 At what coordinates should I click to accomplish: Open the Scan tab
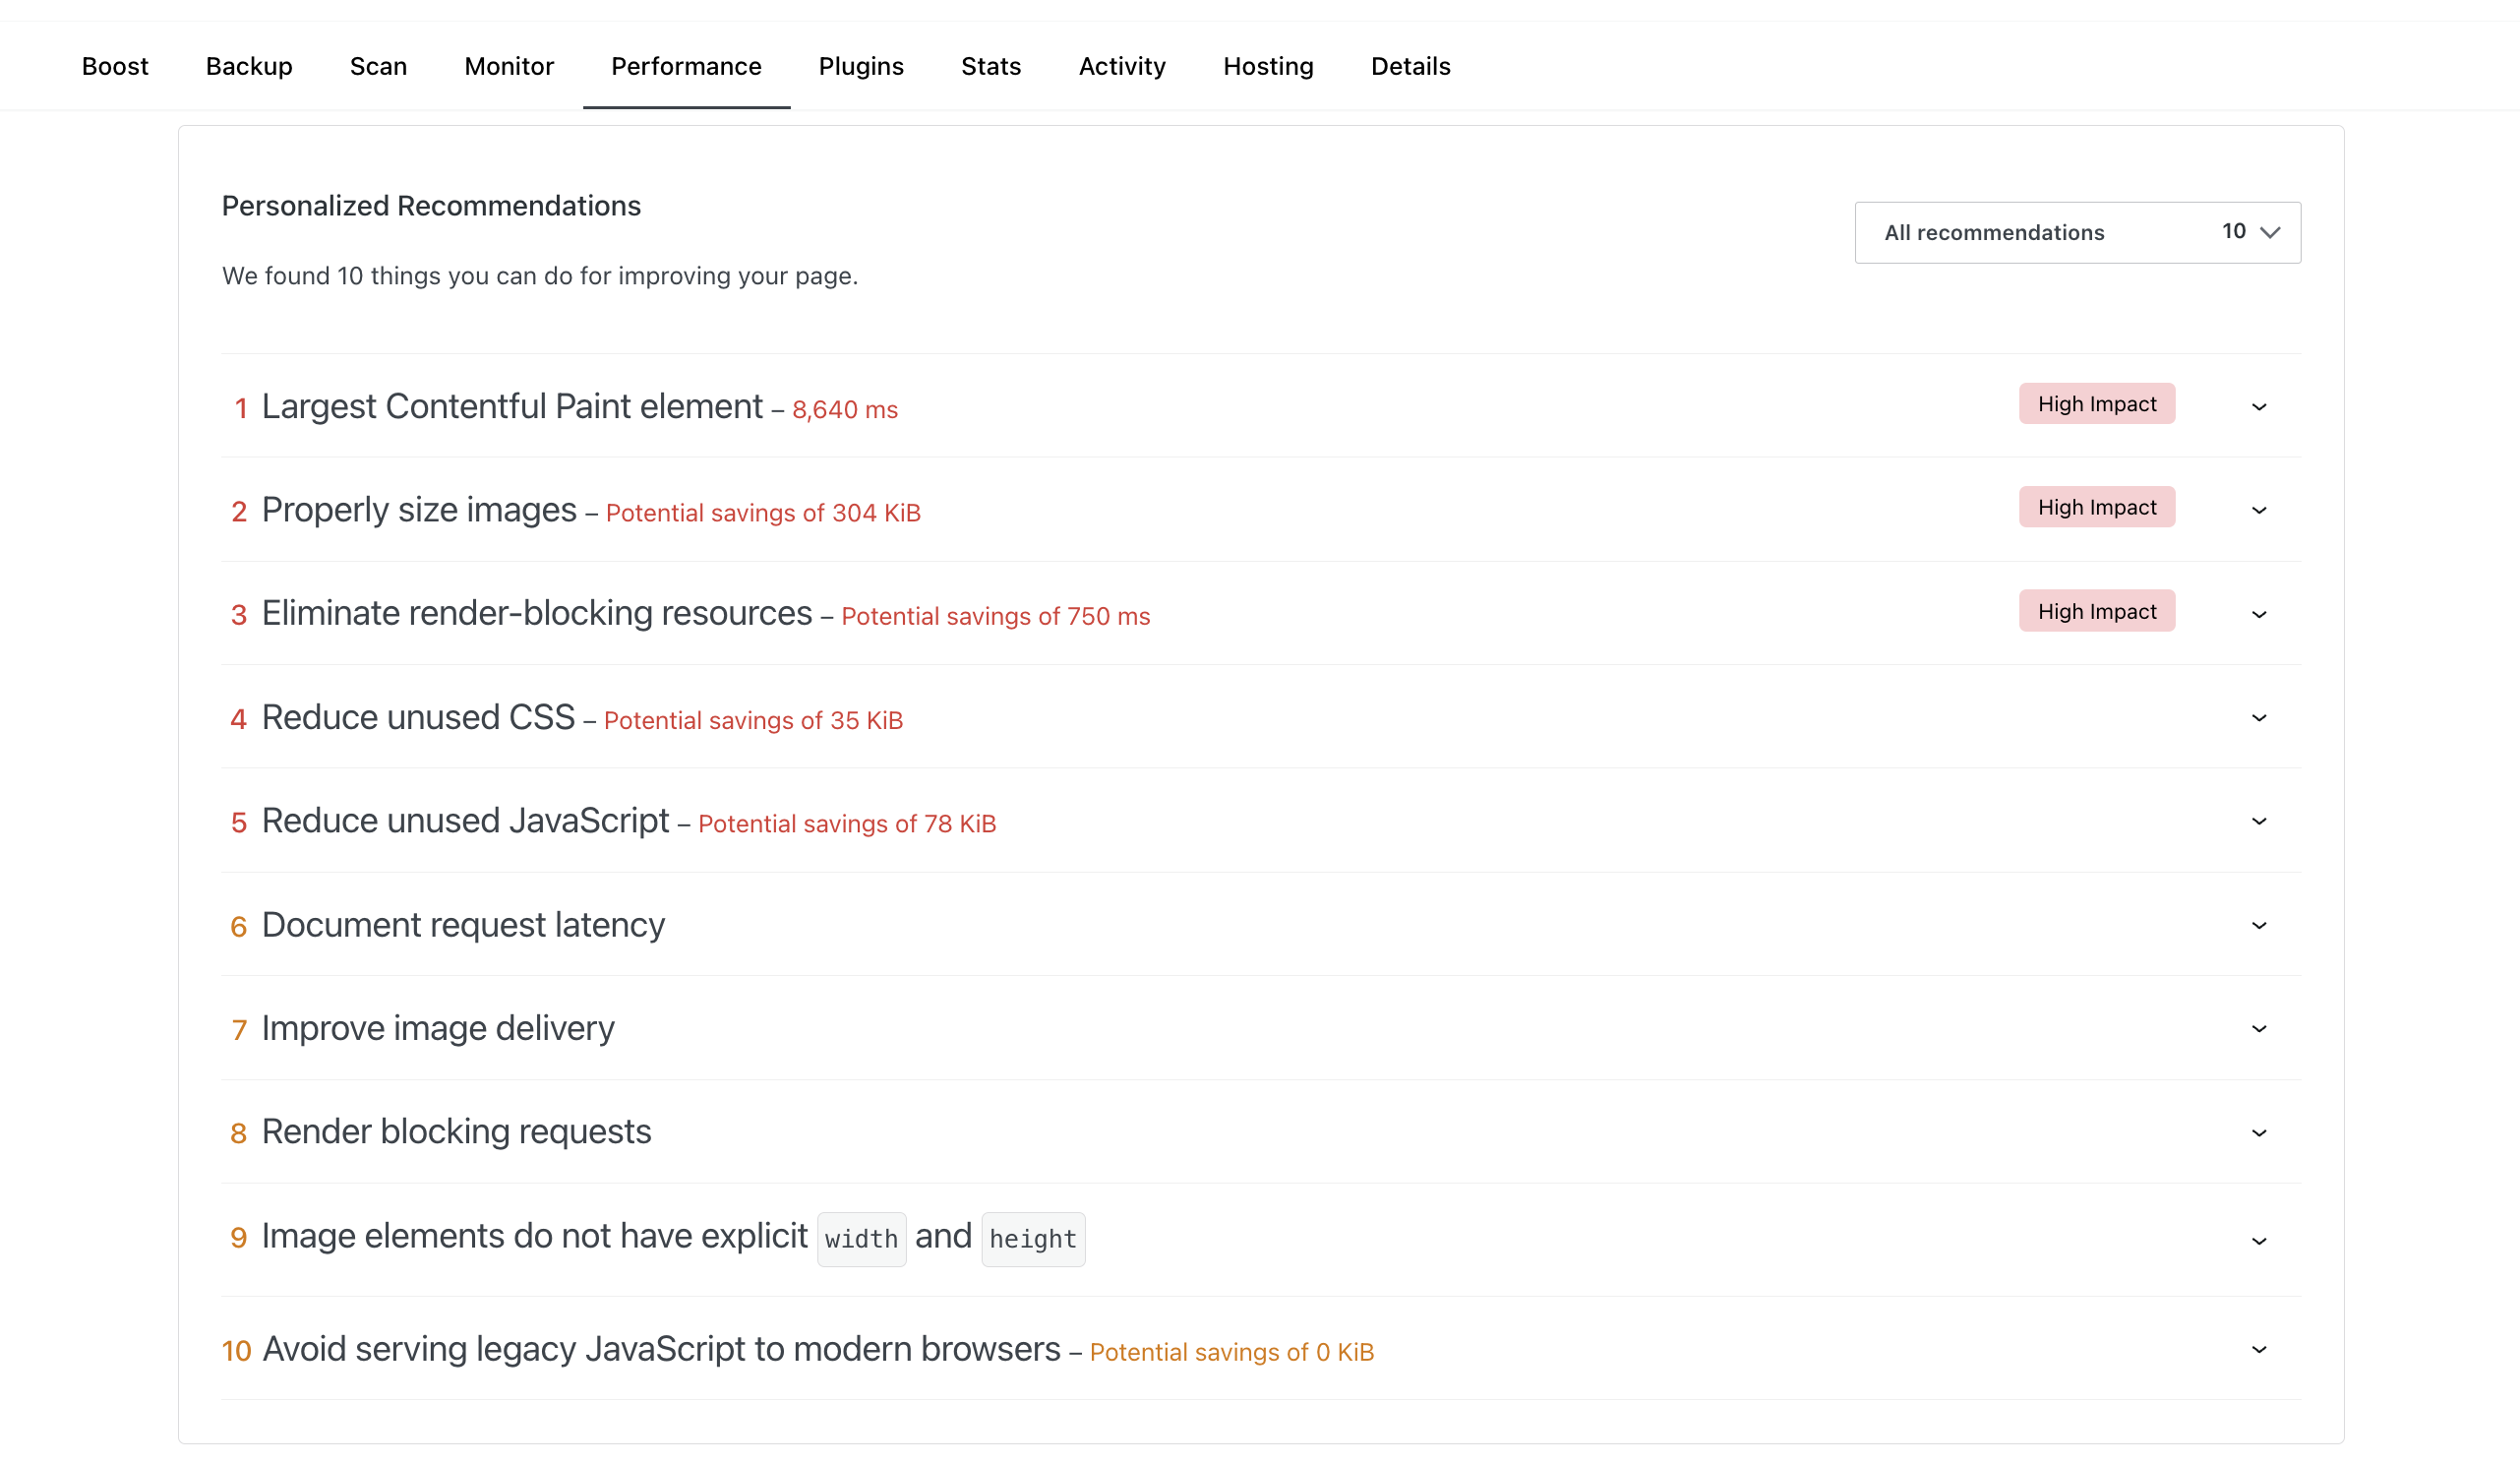click(x=378, y=66)
